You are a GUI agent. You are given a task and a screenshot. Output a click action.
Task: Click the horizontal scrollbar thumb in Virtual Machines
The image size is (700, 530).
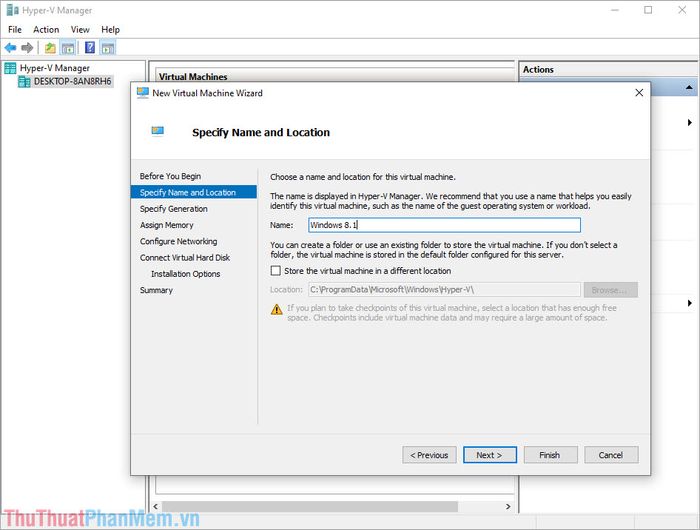pyautogui.click(x=309, y=506)
